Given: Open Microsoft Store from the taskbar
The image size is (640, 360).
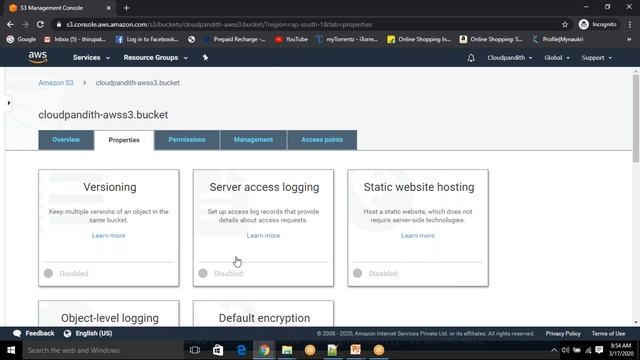Looking at the screenshot, I should point(218,350).
